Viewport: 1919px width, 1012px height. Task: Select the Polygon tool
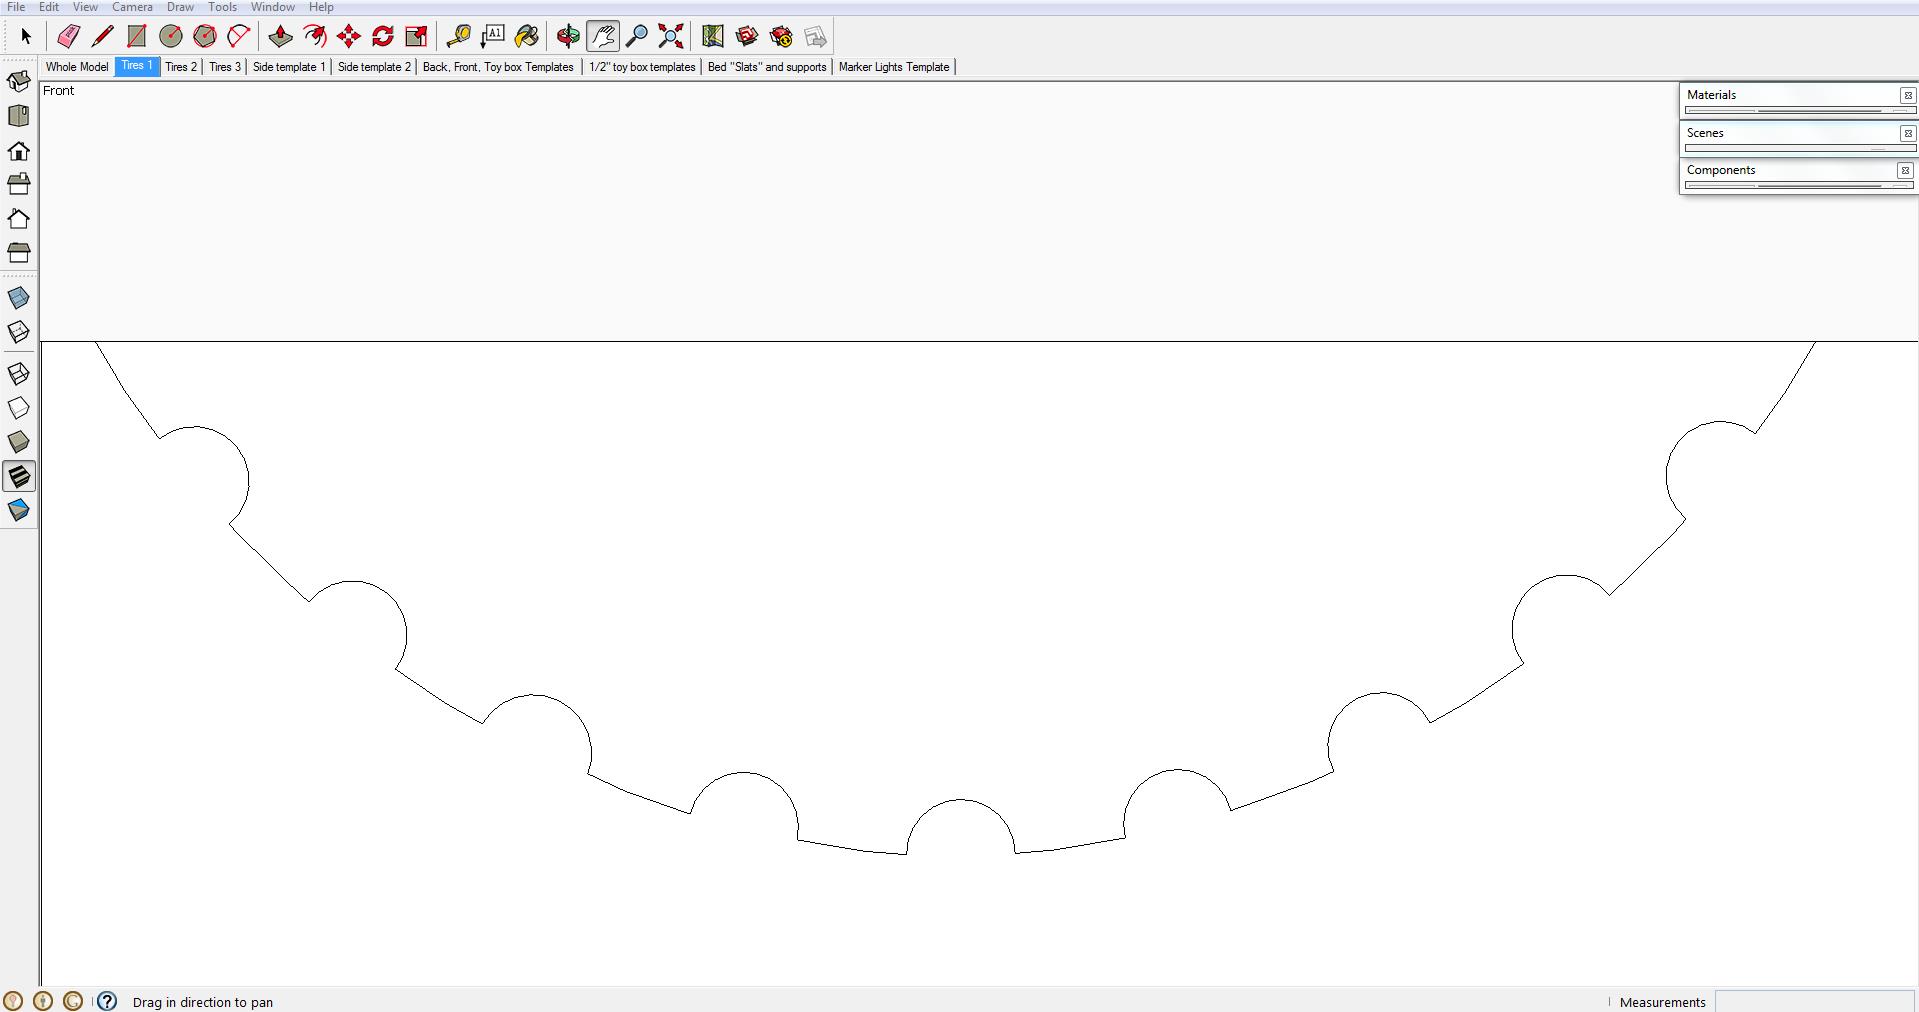[205, 37]
